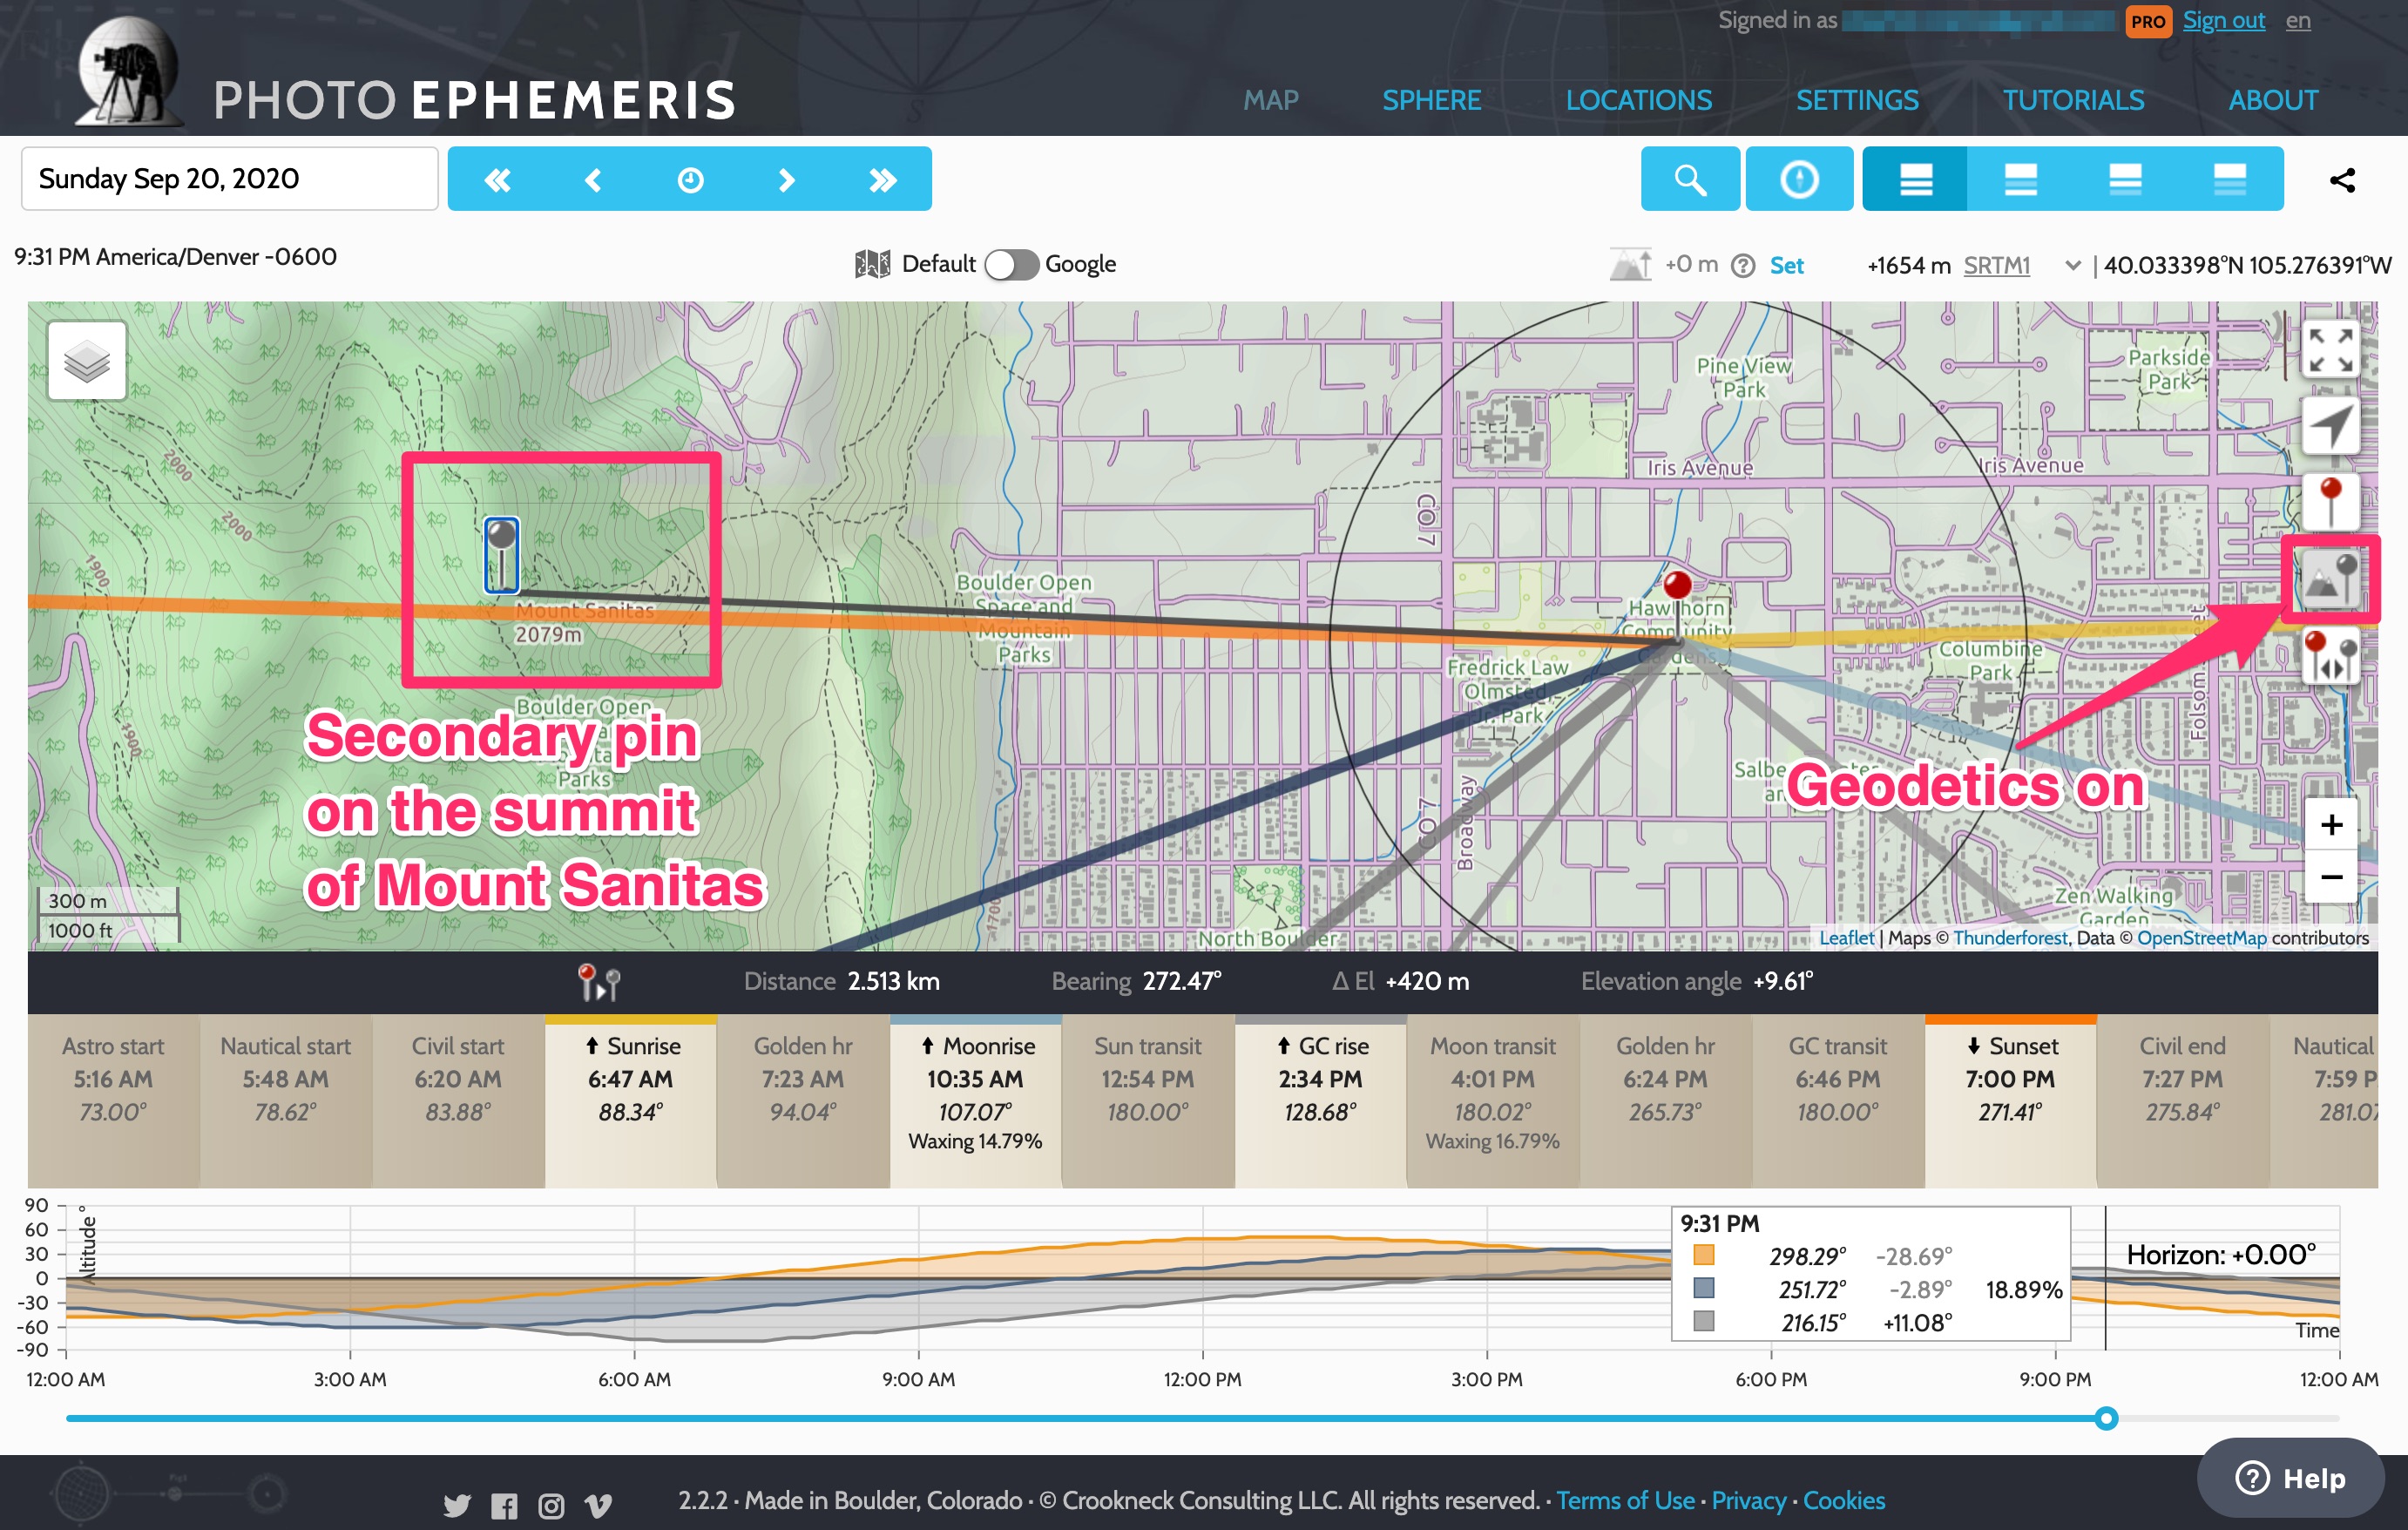Open Cookies footer link
Screen dimensions: 2408x1530
(x=1843, y=1501)
